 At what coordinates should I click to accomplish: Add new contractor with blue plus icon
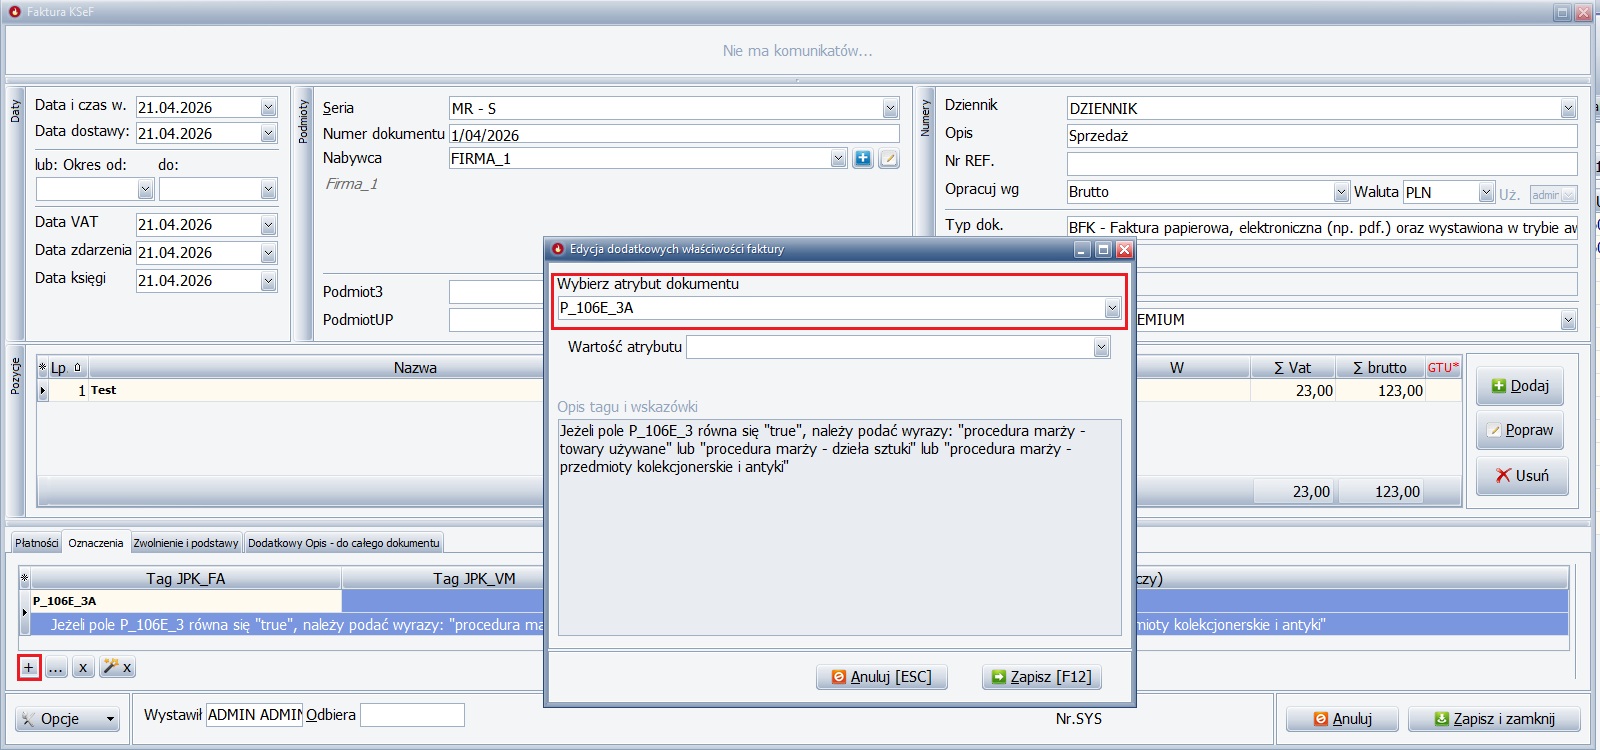point(863,159)
